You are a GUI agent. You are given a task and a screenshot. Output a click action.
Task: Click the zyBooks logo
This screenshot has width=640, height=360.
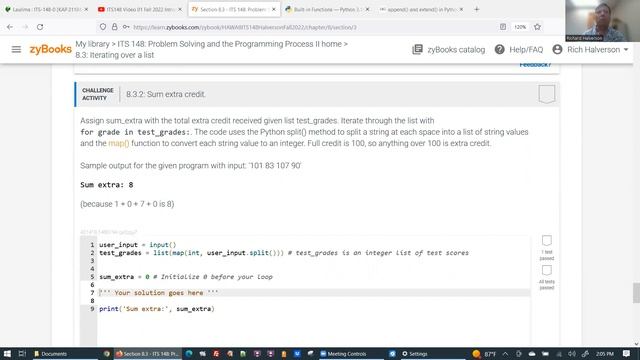point(51,49)
